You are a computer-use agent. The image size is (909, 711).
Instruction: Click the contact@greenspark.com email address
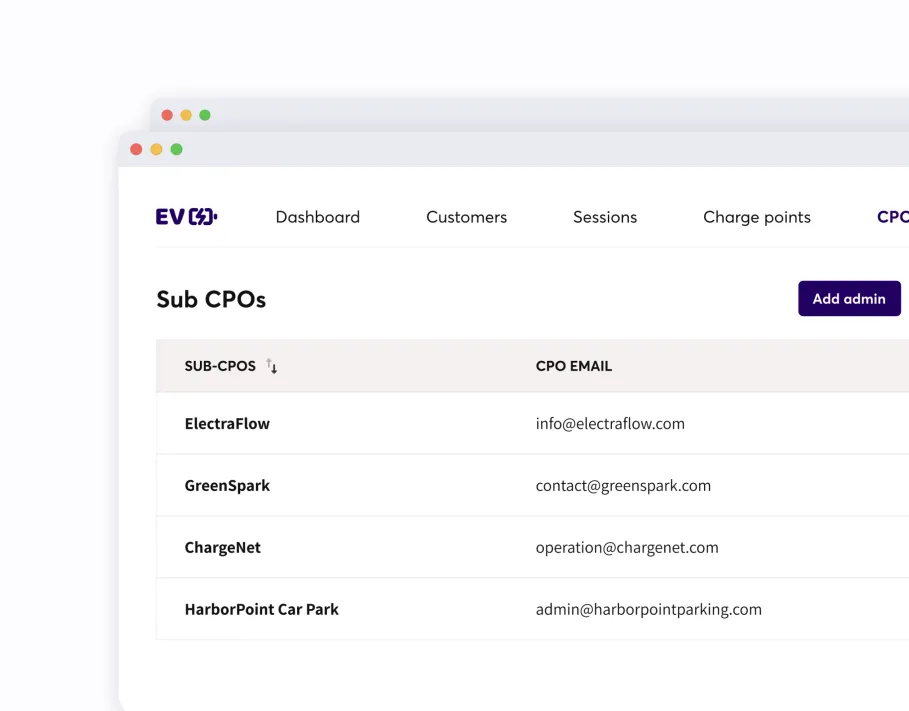coord(623,486)
